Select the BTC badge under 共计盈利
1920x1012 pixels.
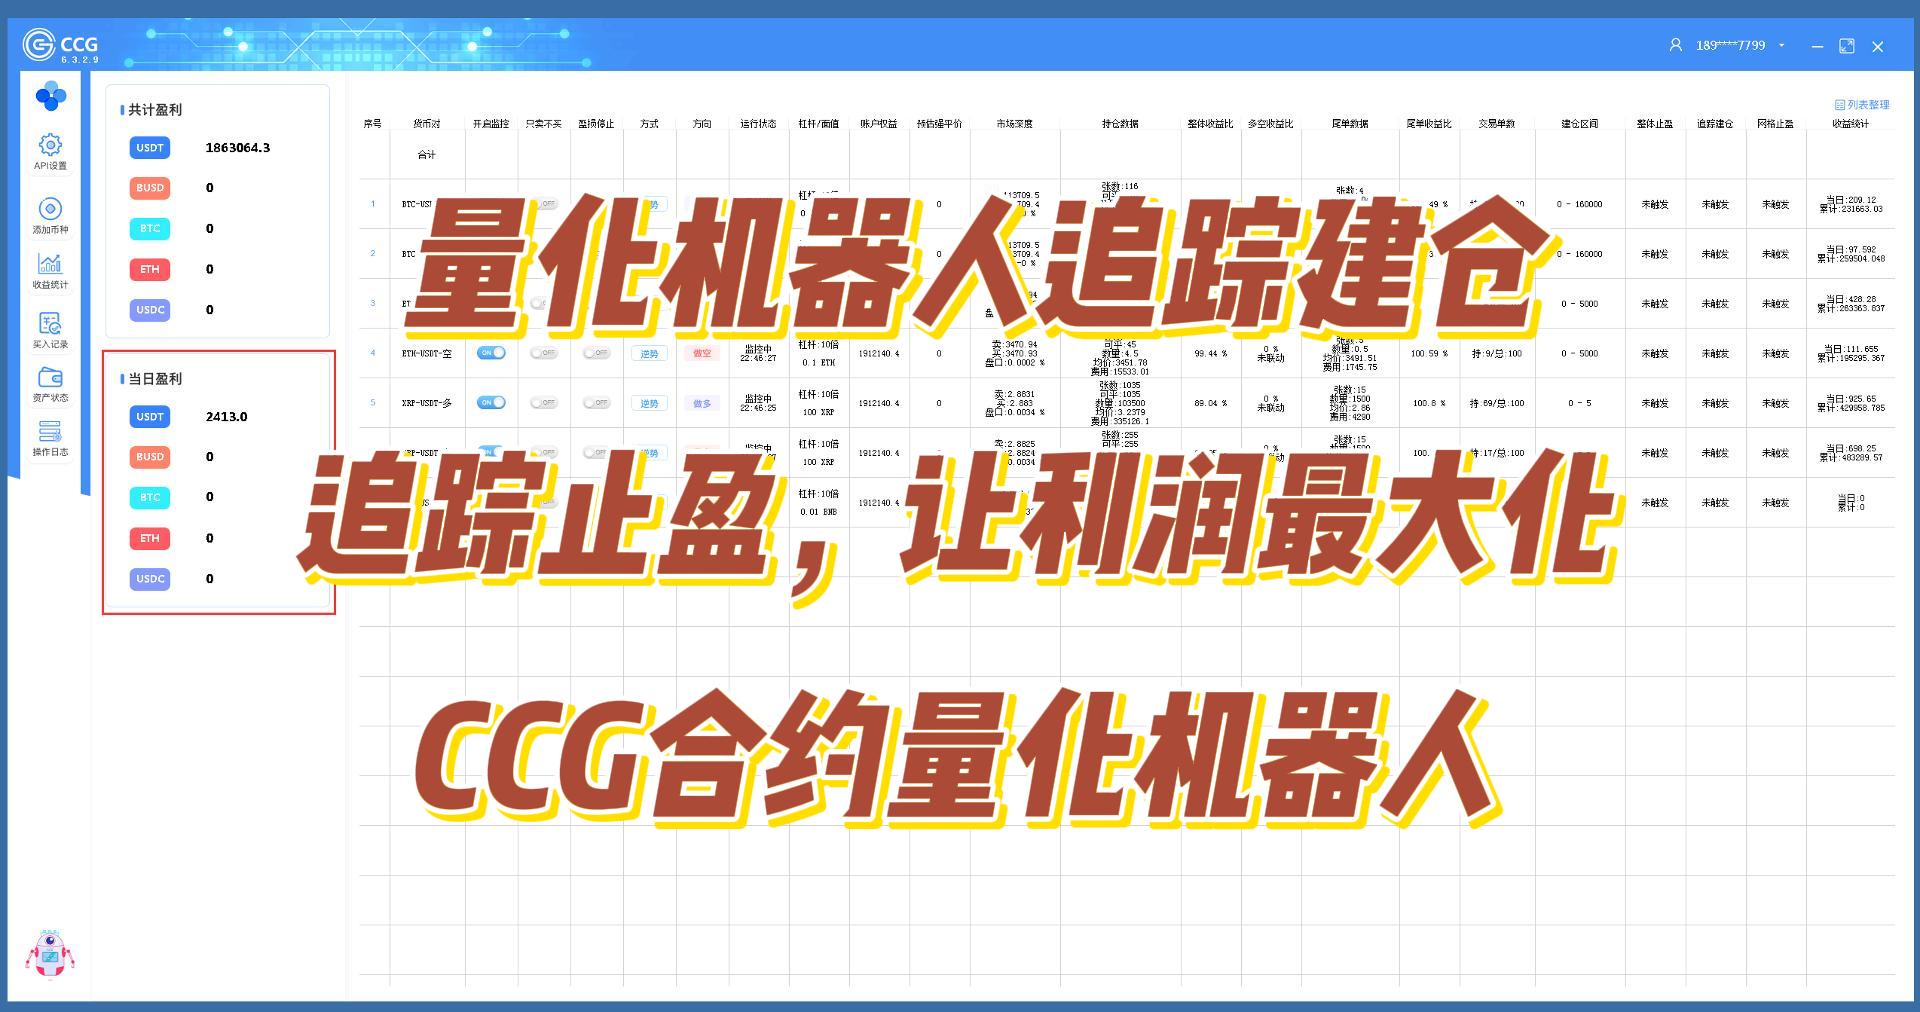coord(150,229)
